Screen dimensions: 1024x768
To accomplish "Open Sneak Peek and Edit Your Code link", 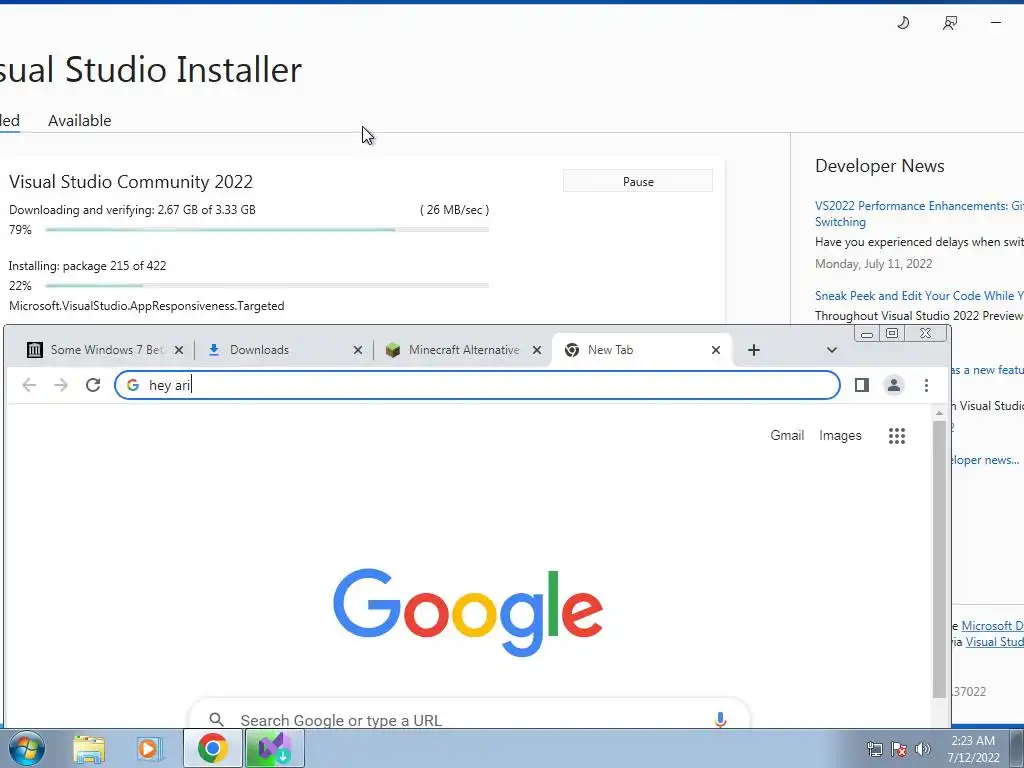I will (x=919, y=296).
